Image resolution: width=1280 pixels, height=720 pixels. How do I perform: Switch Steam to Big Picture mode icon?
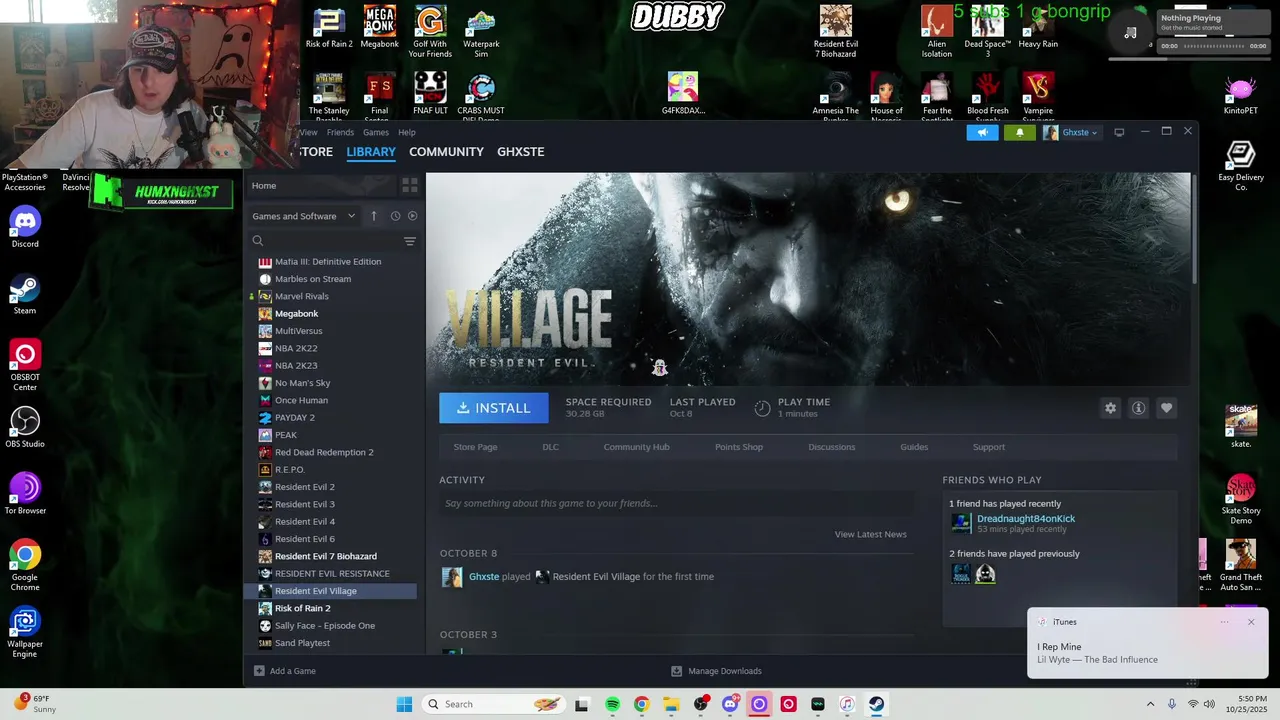pos(1119,132)
